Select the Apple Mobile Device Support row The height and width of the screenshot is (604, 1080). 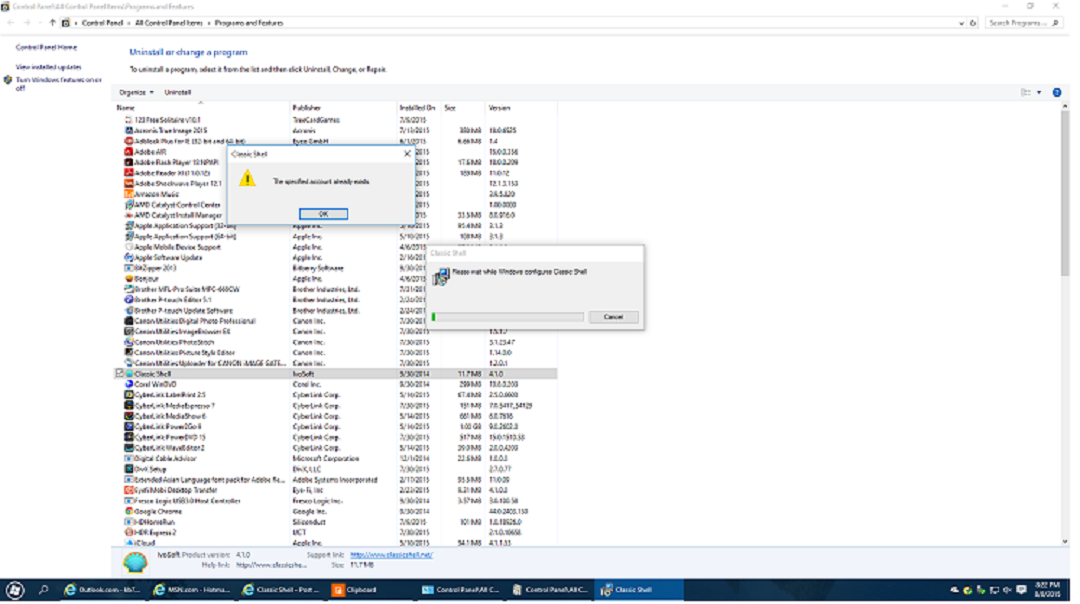[x=335, y=248]
